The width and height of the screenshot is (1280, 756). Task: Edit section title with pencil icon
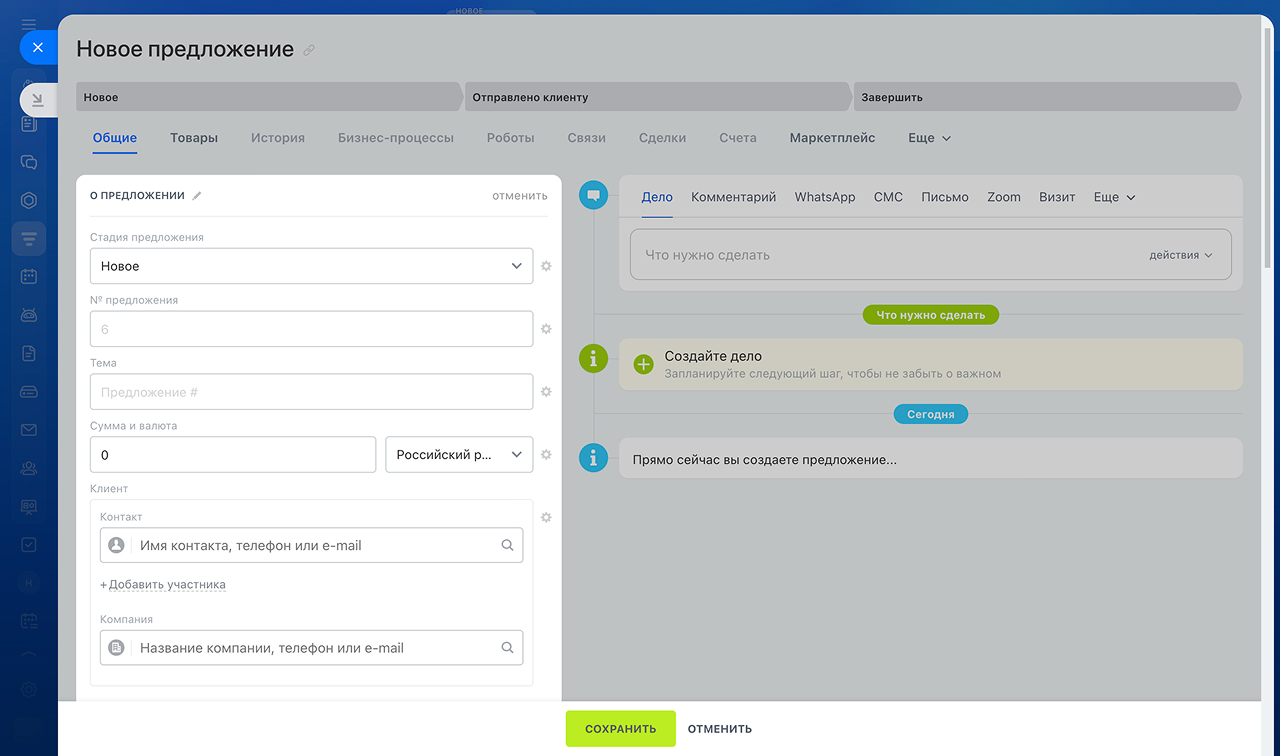[x=197, y=196]
